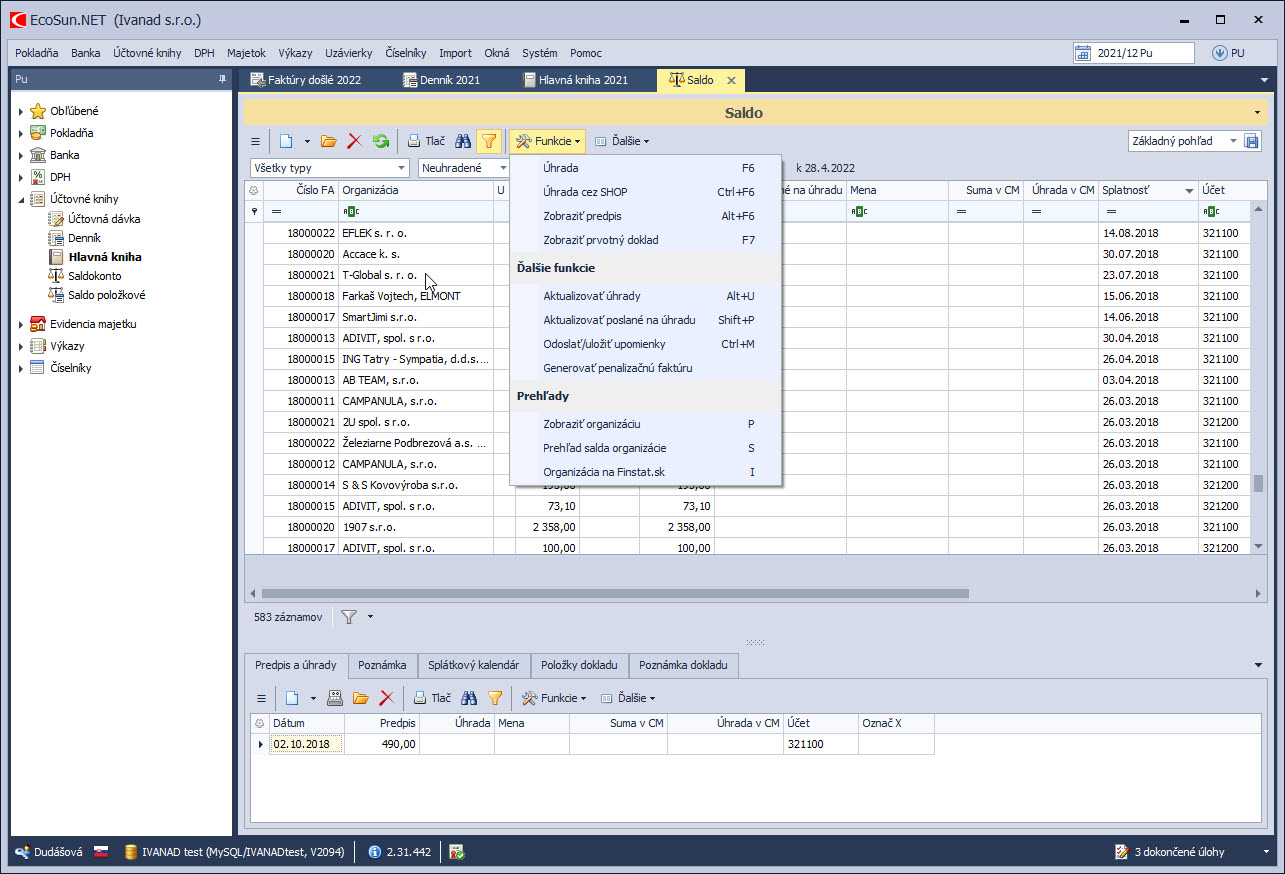Toggle the filter funnel in the toolbar
The height and width of the screenshot is (874, 1285).
pyautogui.click(x=489, y=140)
